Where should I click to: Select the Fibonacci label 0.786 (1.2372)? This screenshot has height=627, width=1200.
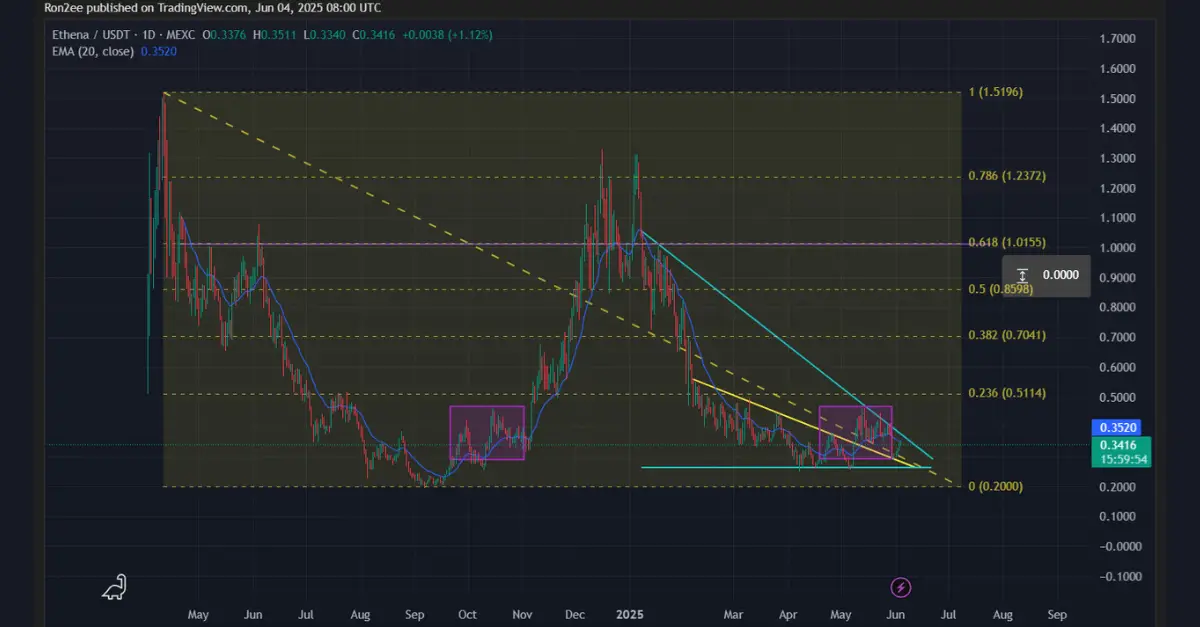1007,176
